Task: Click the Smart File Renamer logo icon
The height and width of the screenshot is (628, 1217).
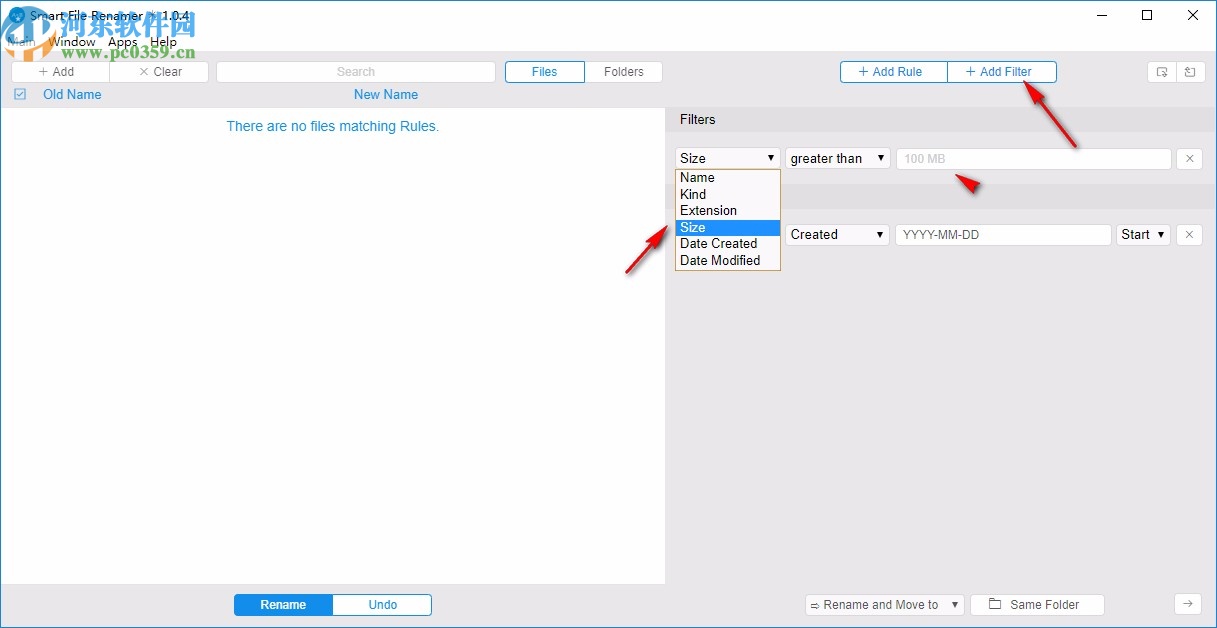Action: (15, 15)
